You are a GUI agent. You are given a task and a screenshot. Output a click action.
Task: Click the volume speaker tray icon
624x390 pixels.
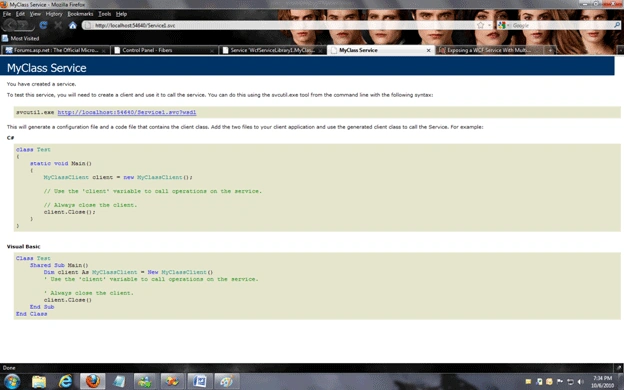click(x=580, y=382)
